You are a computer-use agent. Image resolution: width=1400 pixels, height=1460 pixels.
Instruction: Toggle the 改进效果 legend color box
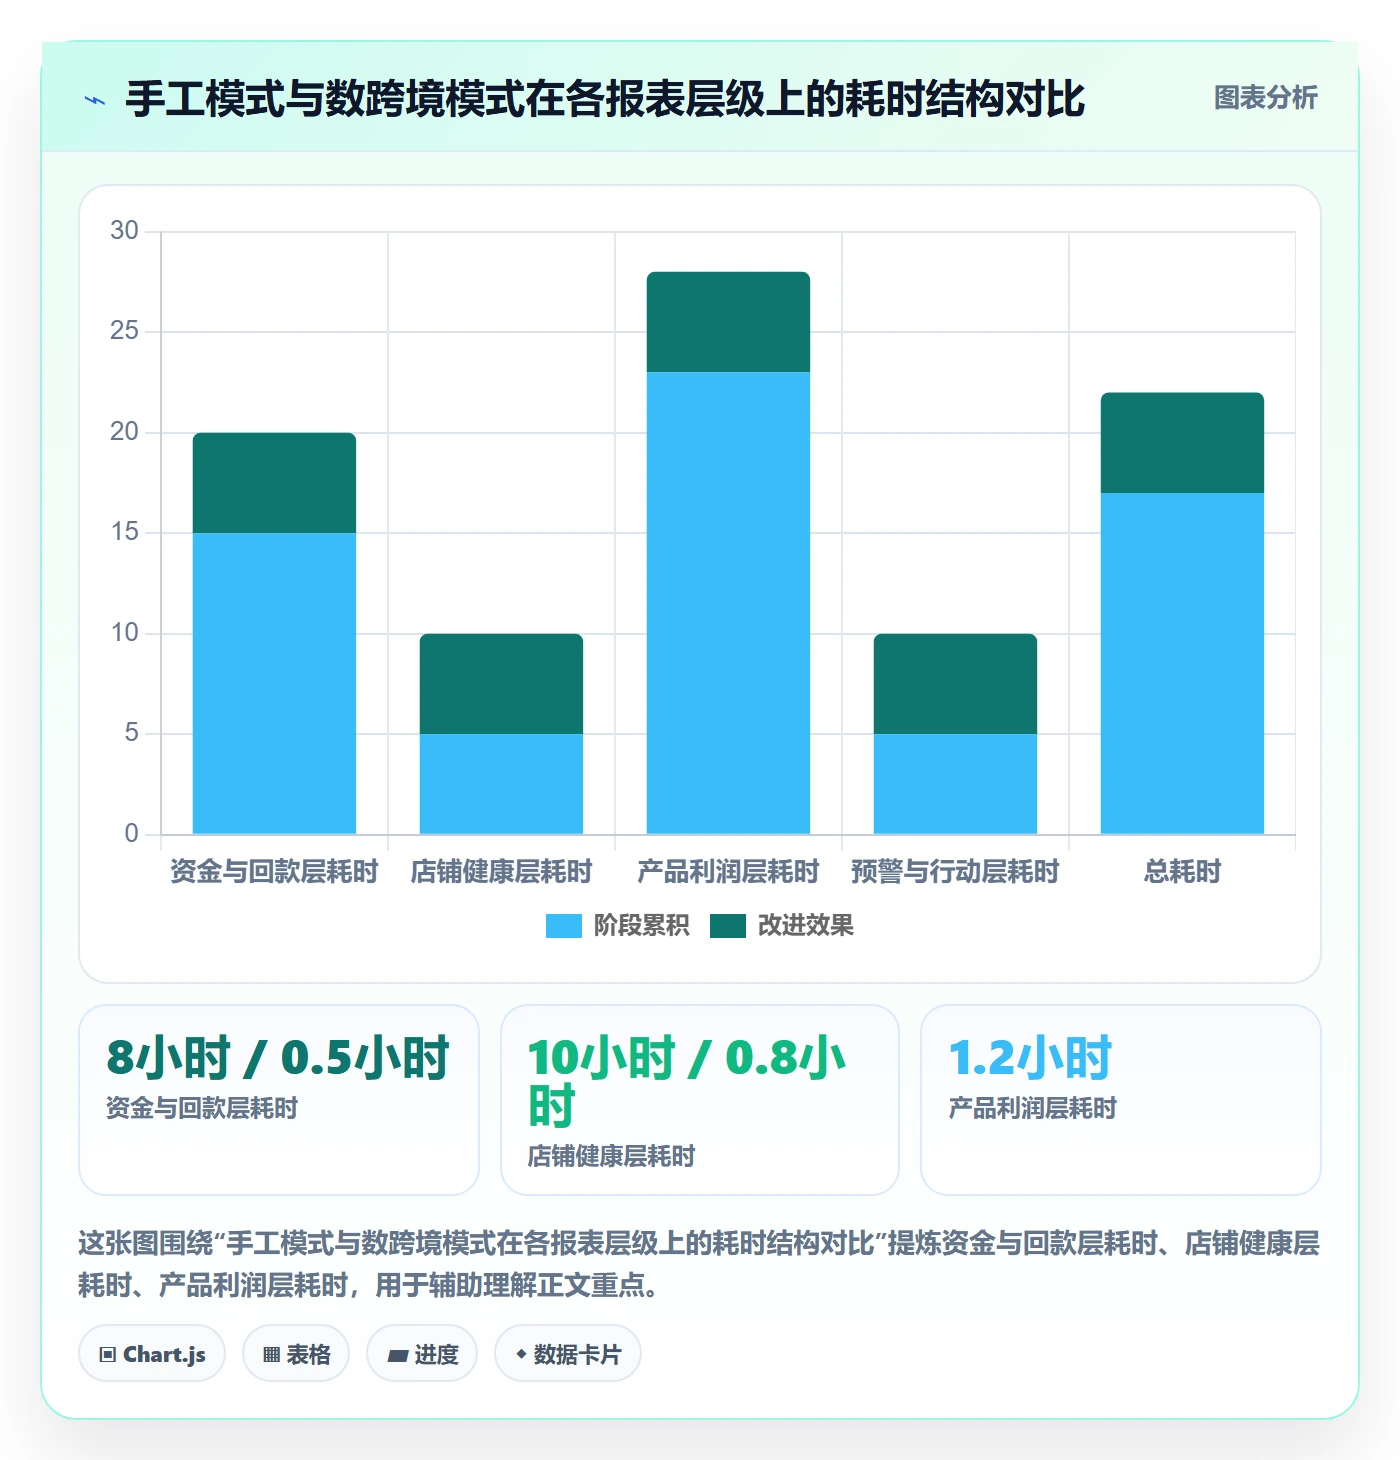click(728, 926)
